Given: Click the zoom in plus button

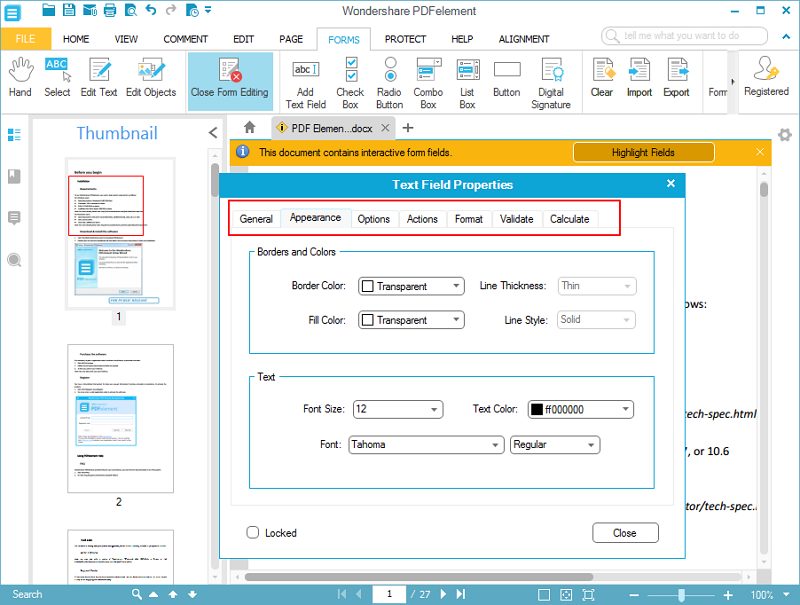Looking at the screenshot, I should [x=728, y=595].
